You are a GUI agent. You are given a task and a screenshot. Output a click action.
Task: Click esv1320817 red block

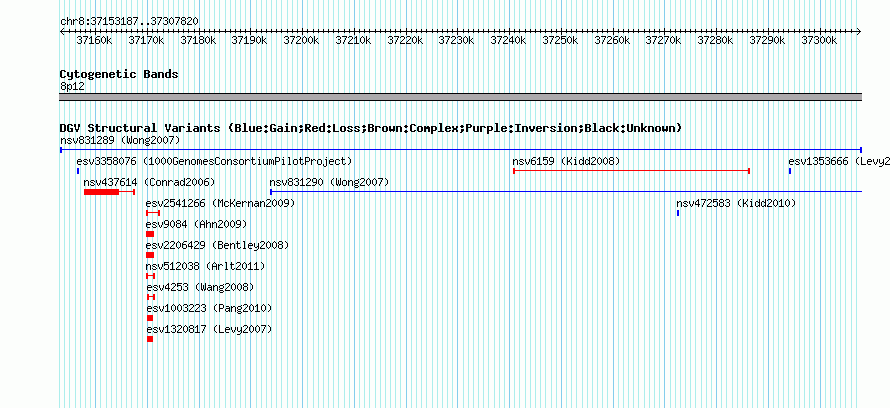[150, 339]
